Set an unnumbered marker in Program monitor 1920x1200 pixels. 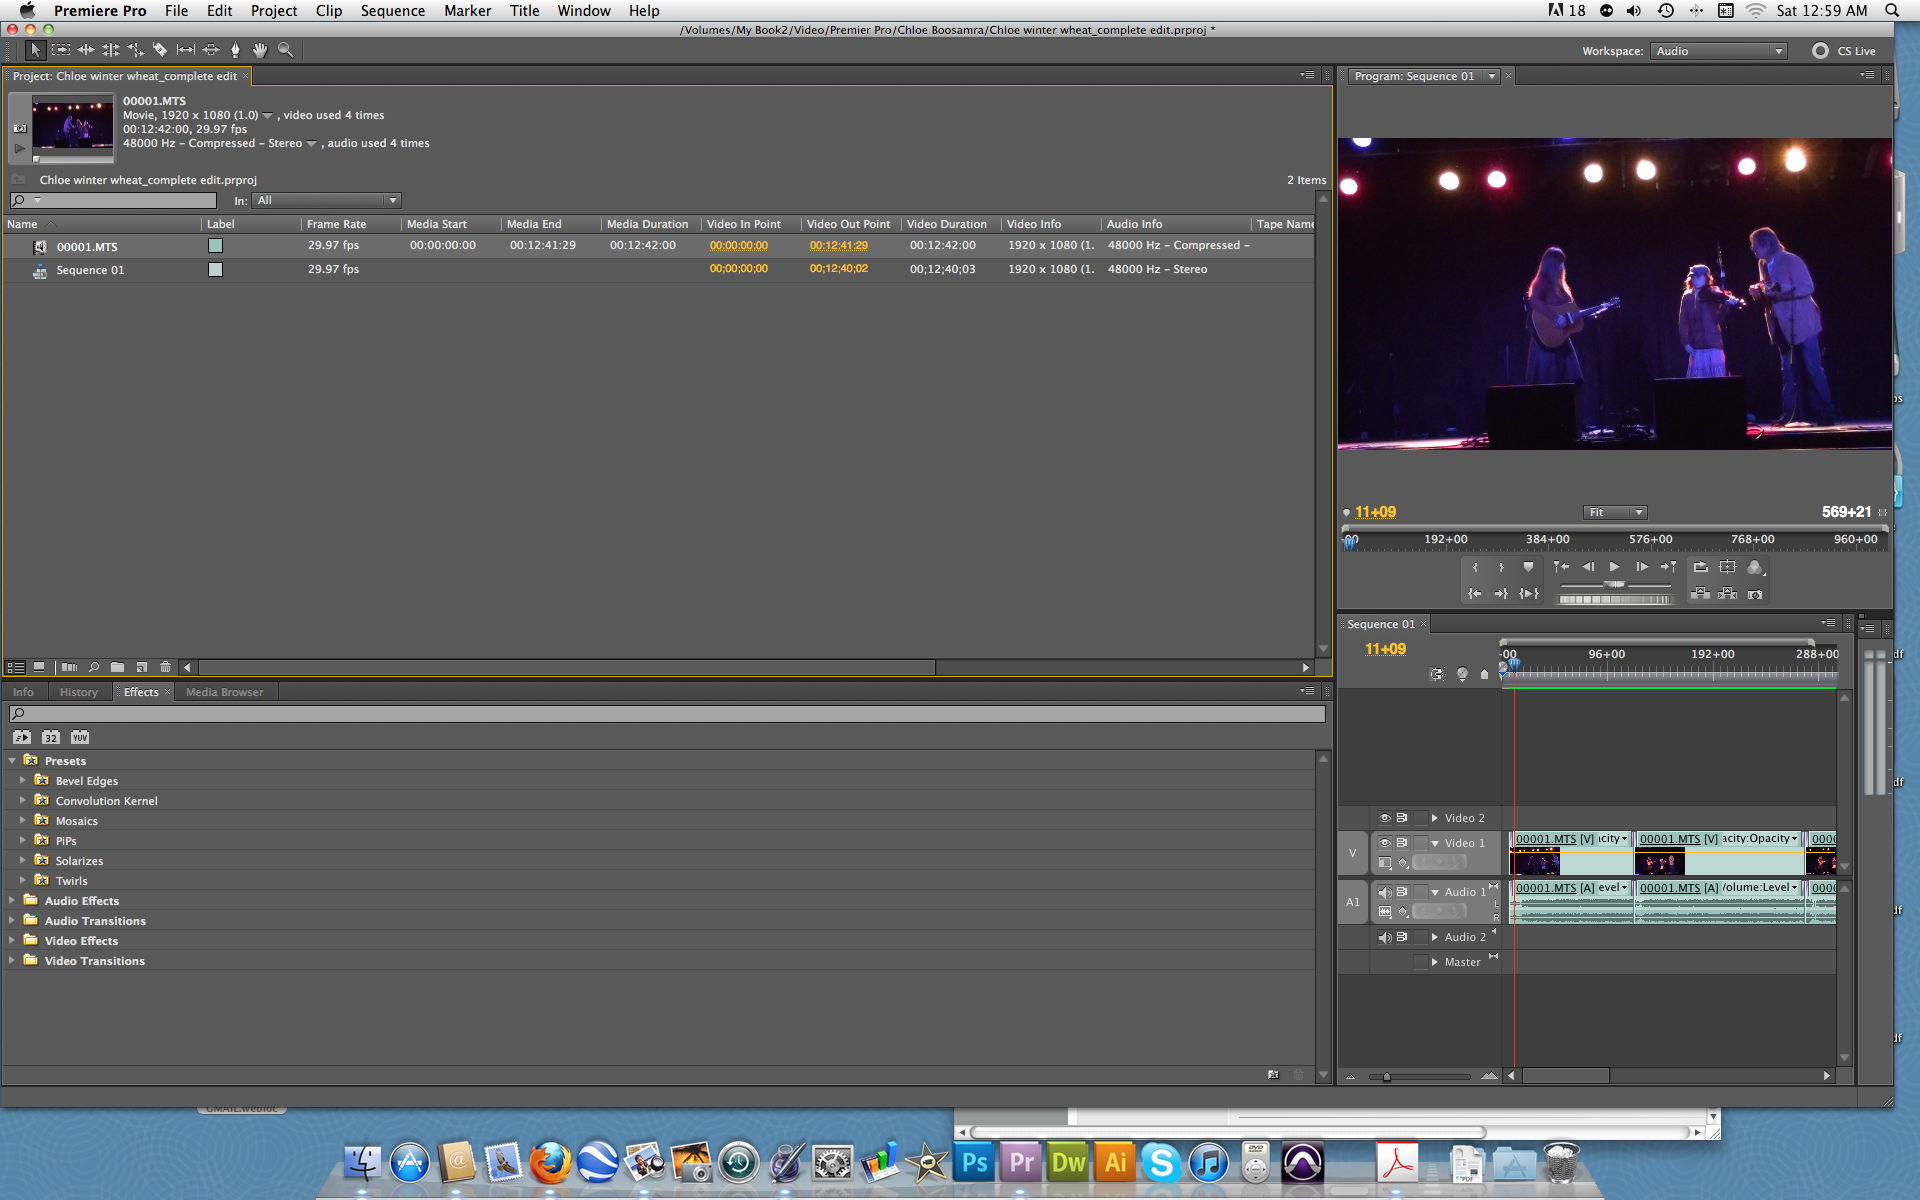(1528, 567)
